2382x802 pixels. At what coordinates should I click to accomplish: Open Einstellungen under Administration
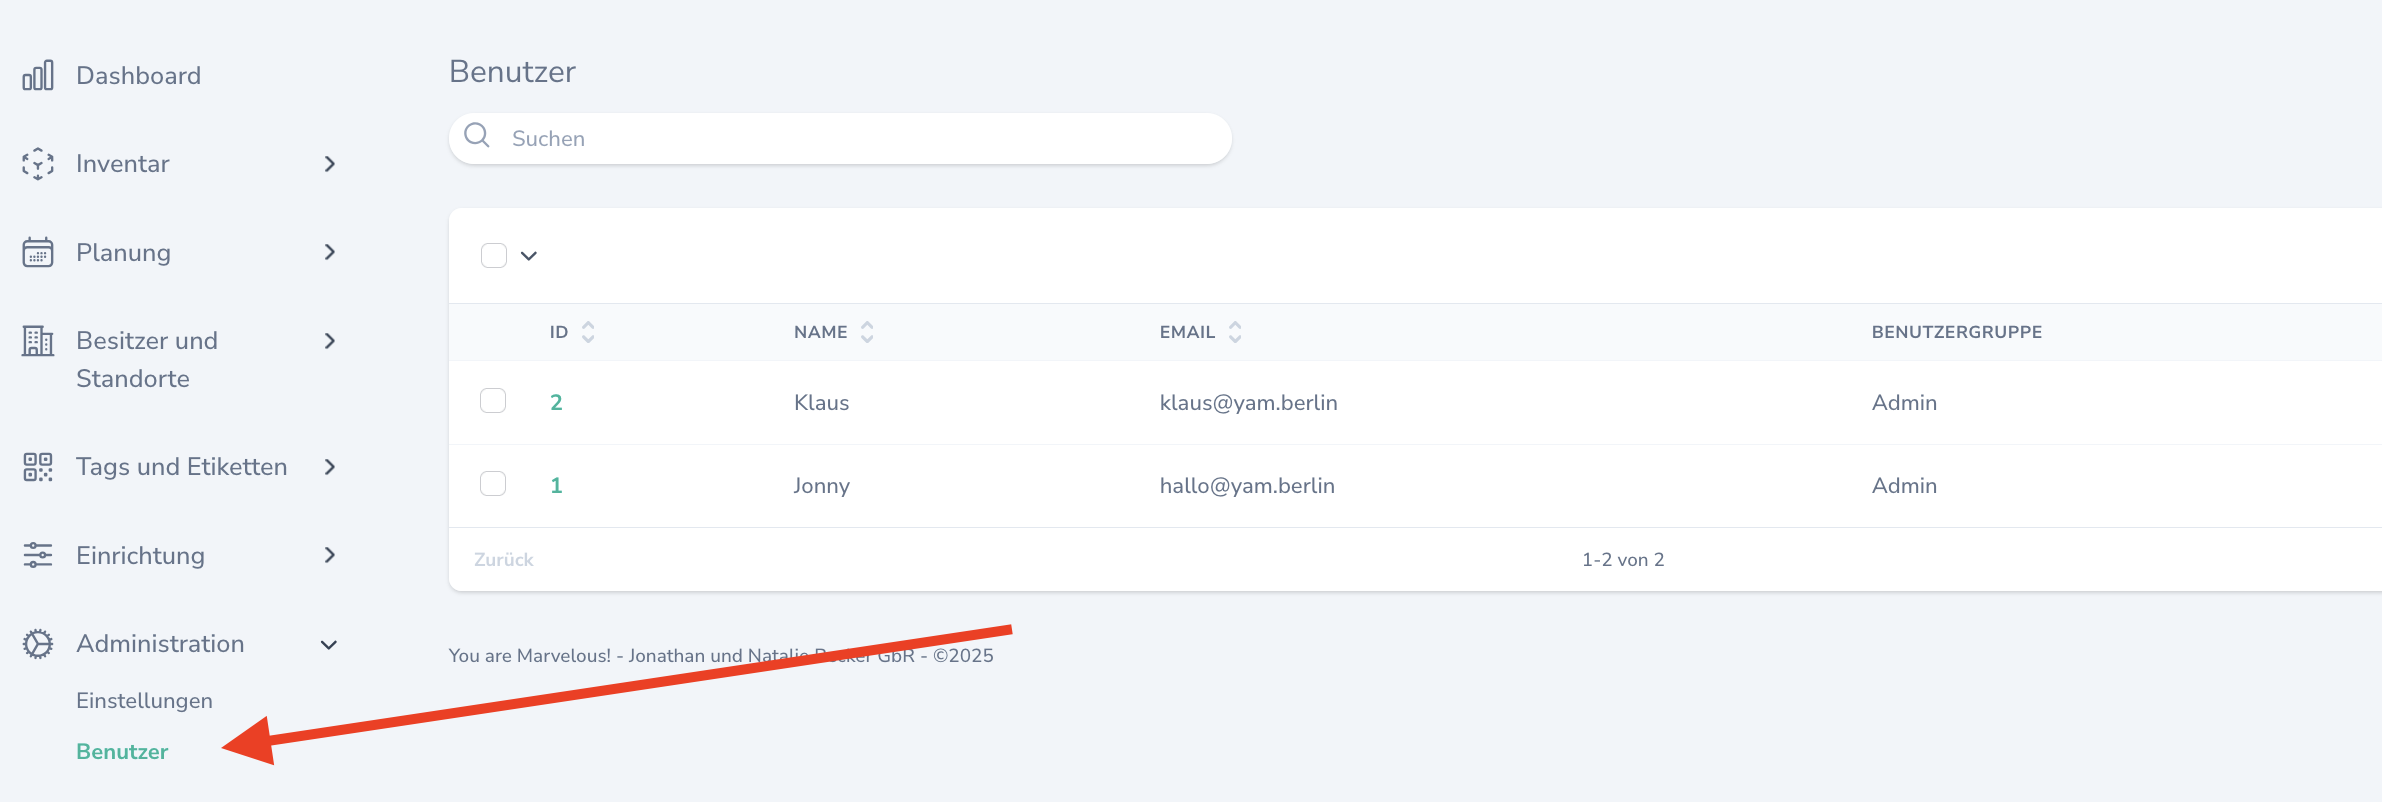click(x=144, y=701)
